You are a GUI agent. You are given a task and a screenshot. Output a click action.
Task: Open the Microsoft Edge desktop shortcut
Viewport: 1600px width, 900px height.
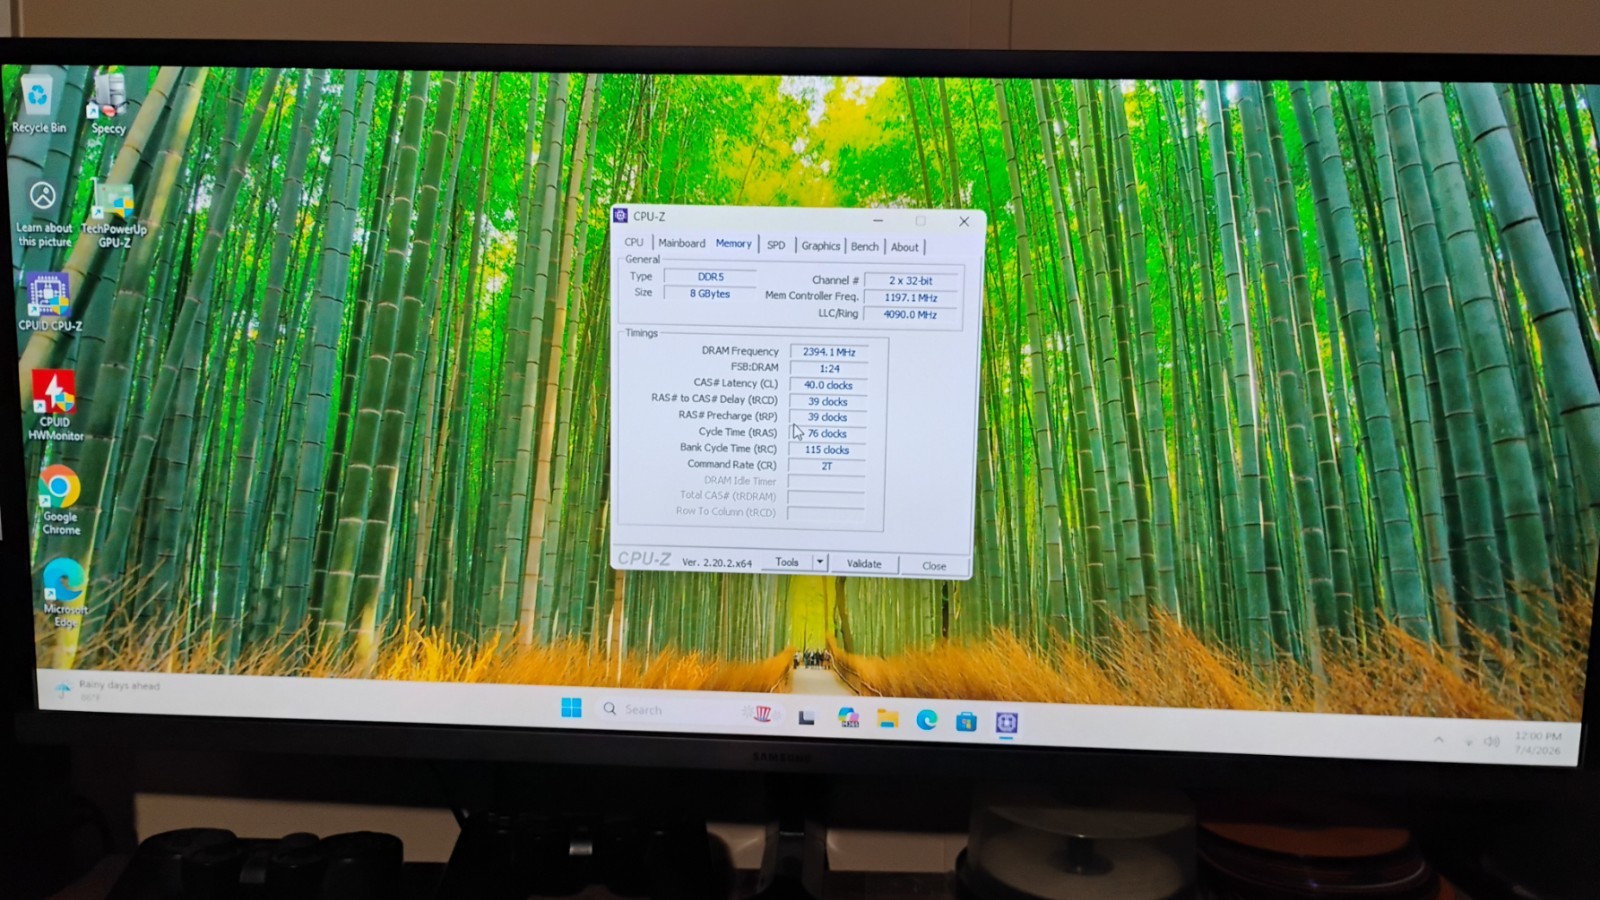[x=65, y=592]
